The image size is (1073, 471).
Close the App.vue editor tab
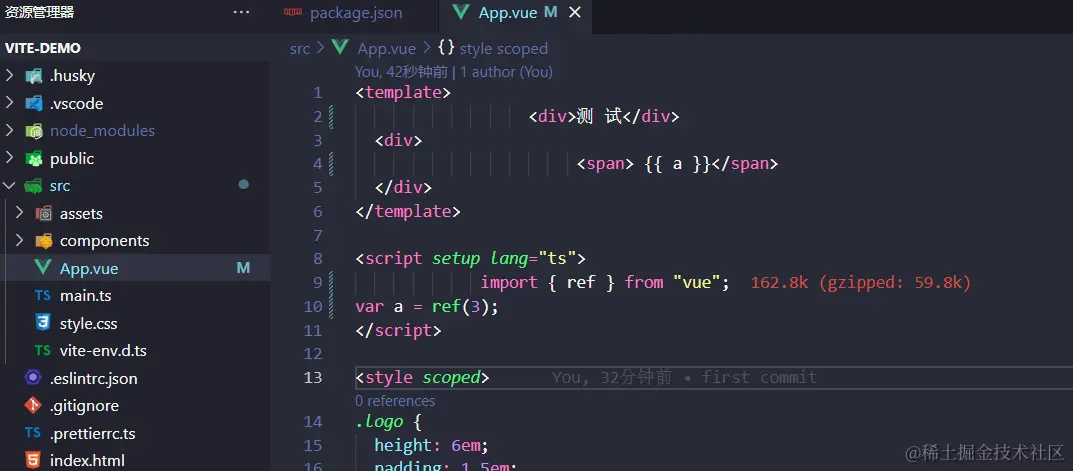pos(575,12)
